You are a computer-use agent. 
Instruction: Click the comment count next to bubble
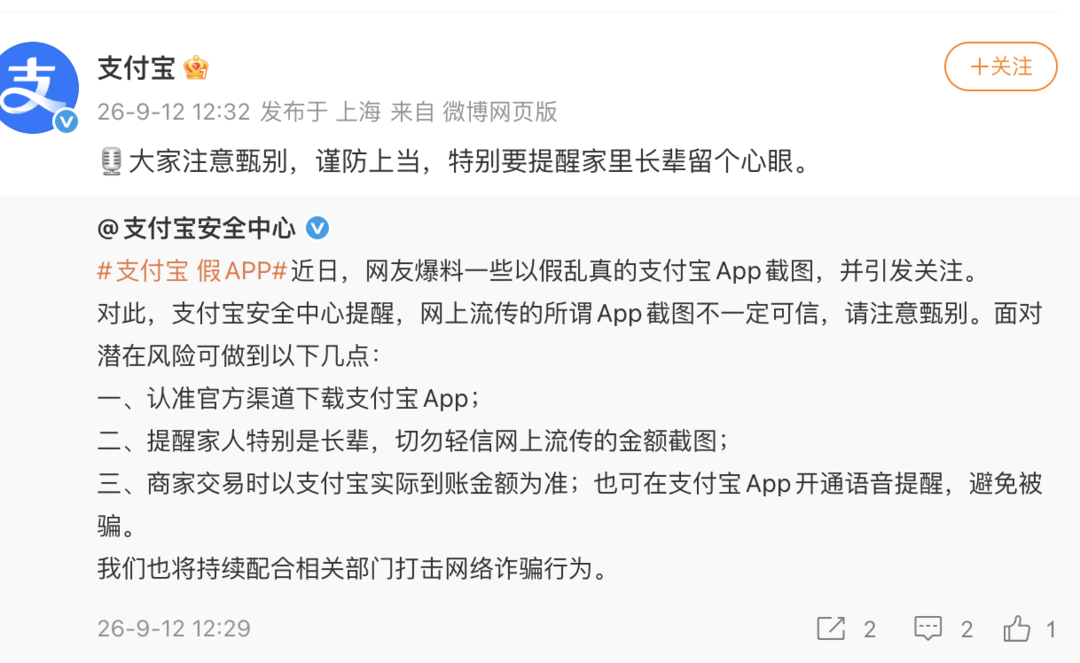[x=967, y=629]
